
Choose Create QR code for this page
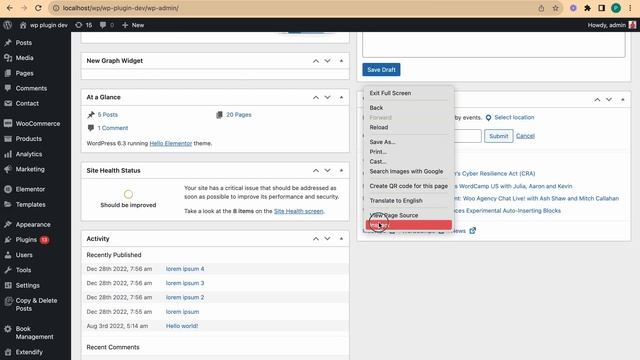[x=409, y=186]
